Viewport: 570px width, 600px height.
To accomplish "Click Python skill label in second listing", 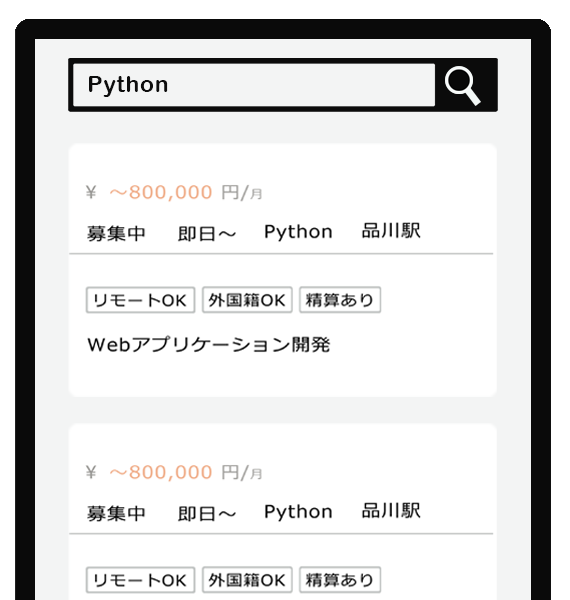I will 298,512.
